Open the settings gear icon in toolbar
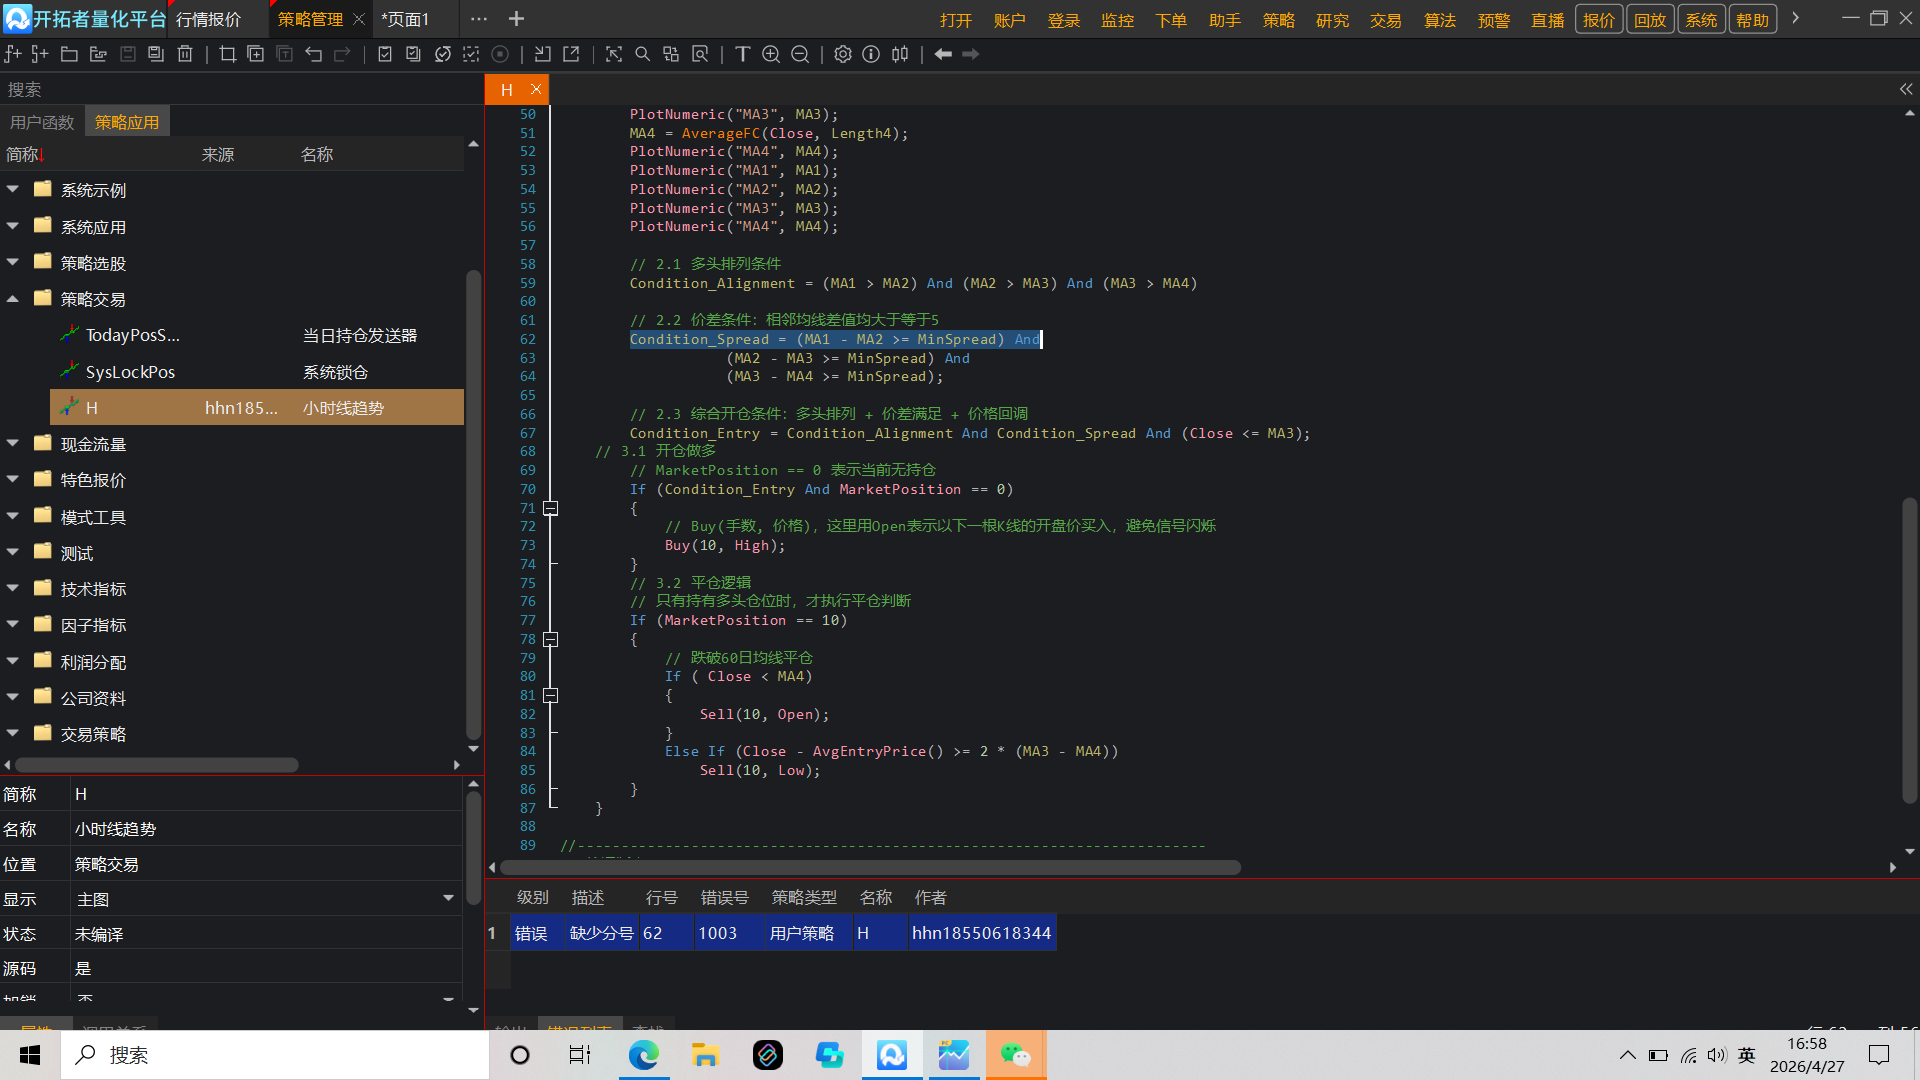Image resolution: width=1920 pixels, height=1080 pixels. tap(843, 54)
